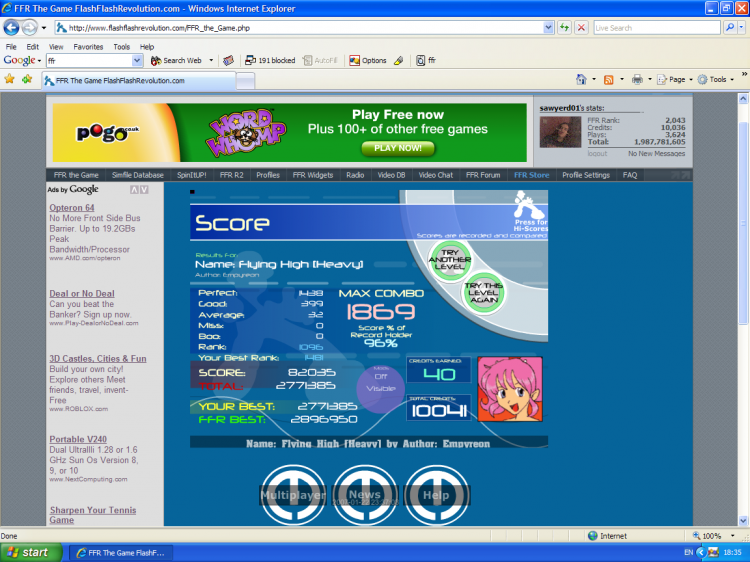
Task: Open the Google toolbar search dropdown
Action: [x=137, y=60]
